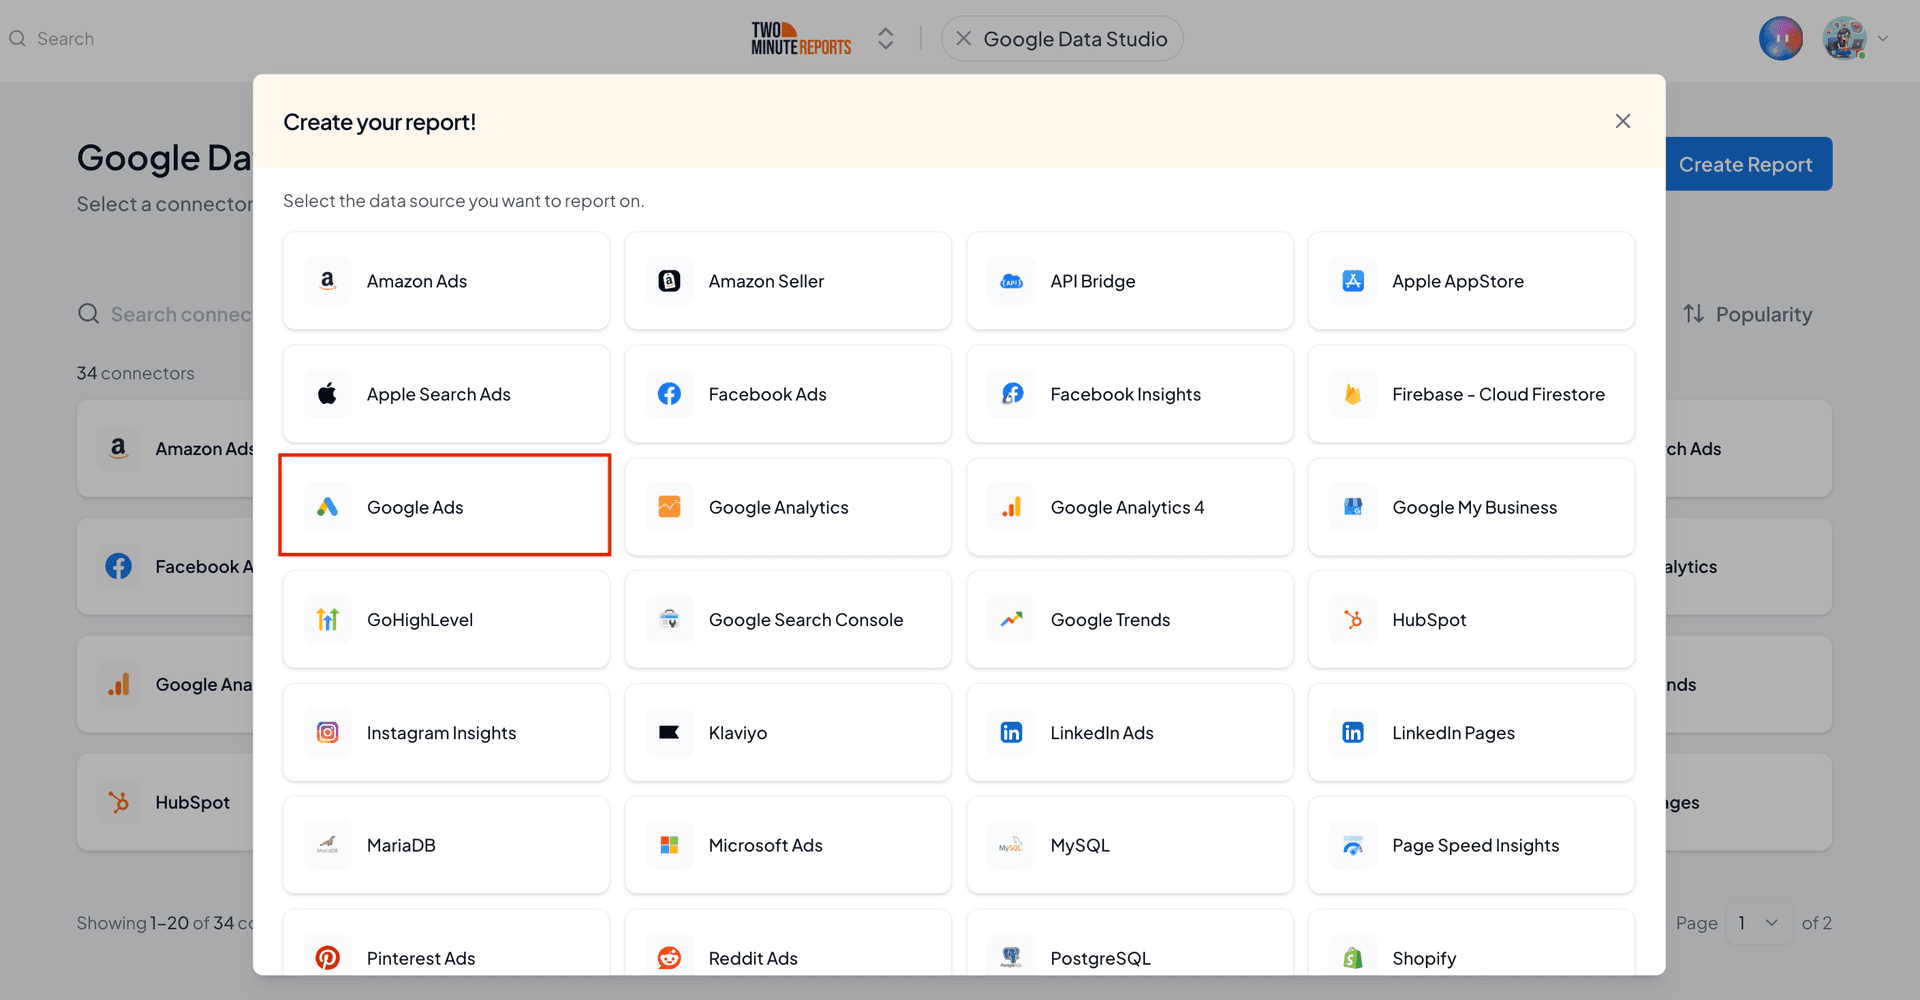Click the Google Trends arrow icon

[1011, 620]
